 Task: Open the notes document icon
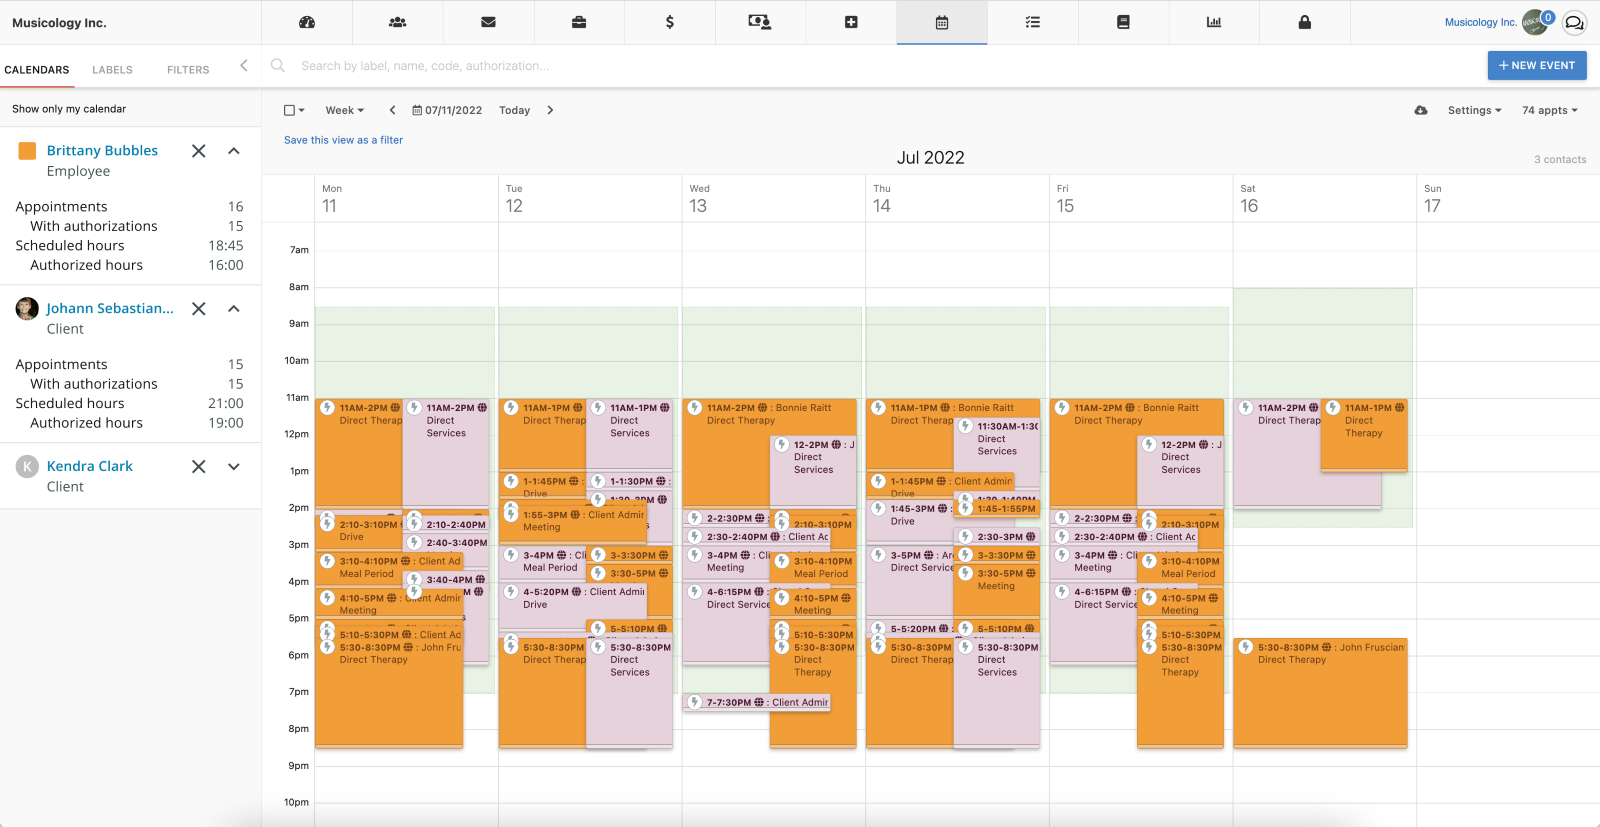tap(1123, 22)
